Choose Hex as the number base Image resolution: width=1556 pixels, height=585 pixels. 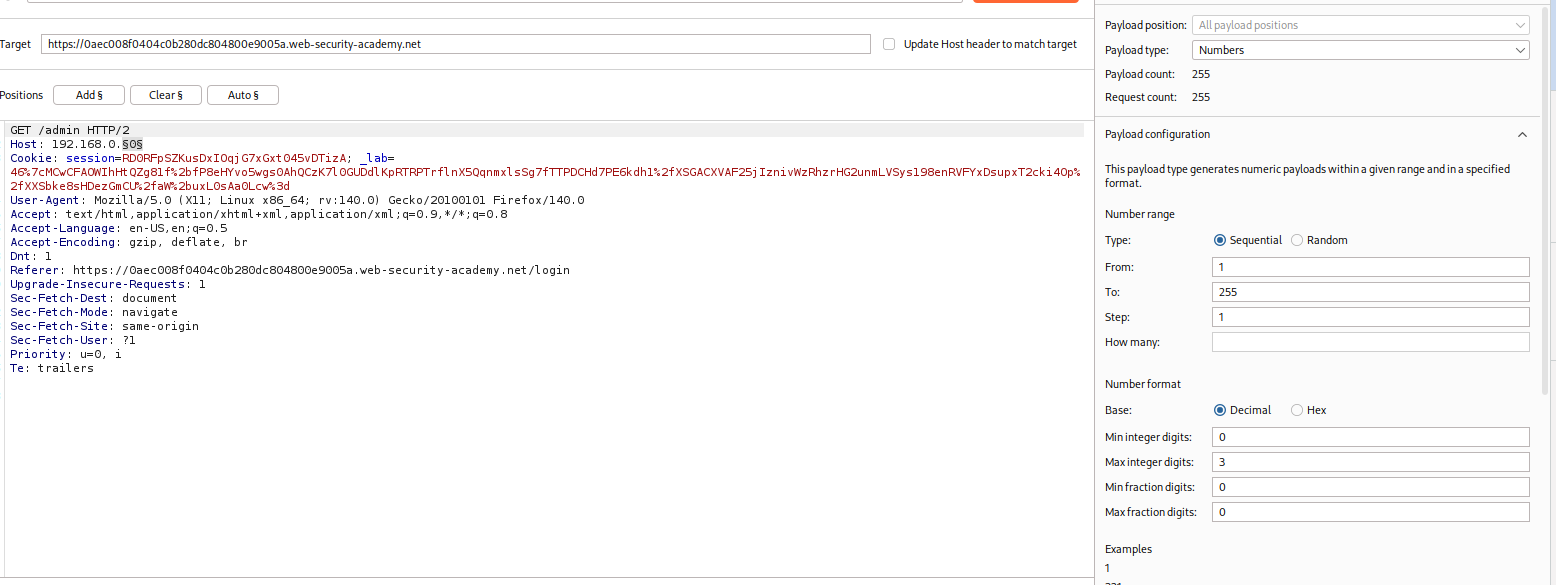click(x=1297, y=410)
